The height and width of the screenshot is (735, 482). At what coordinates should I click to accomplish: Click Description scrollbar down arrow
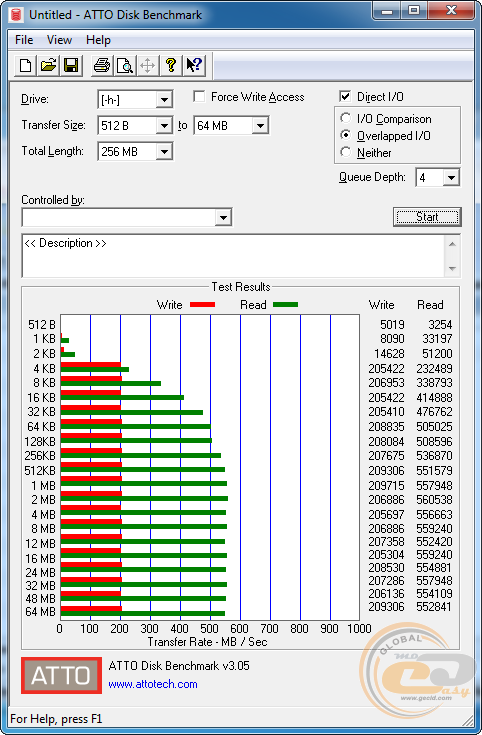(452, 269)
